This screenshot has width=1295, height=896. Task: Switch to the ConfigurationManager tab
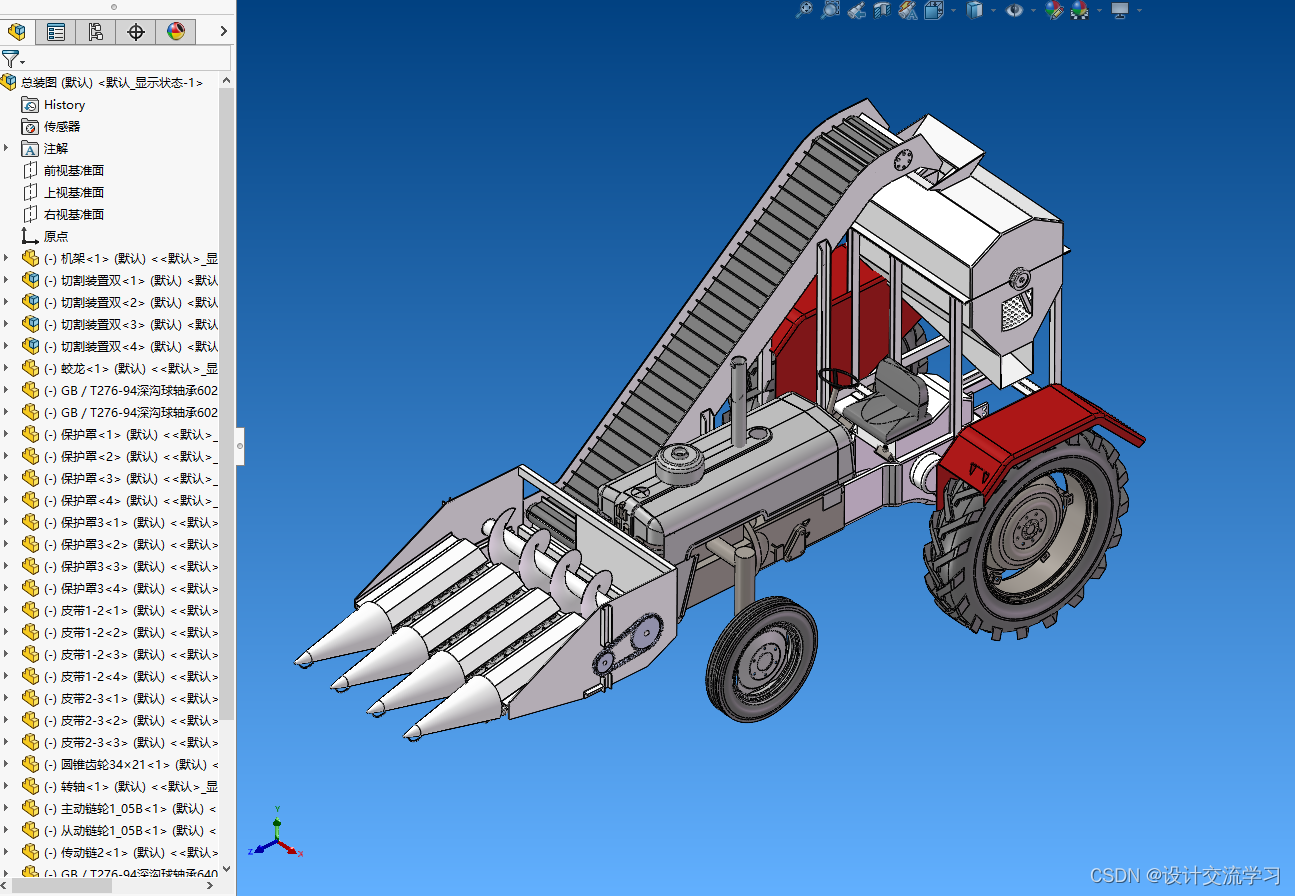pyautogui.click(x=95, y=32)
